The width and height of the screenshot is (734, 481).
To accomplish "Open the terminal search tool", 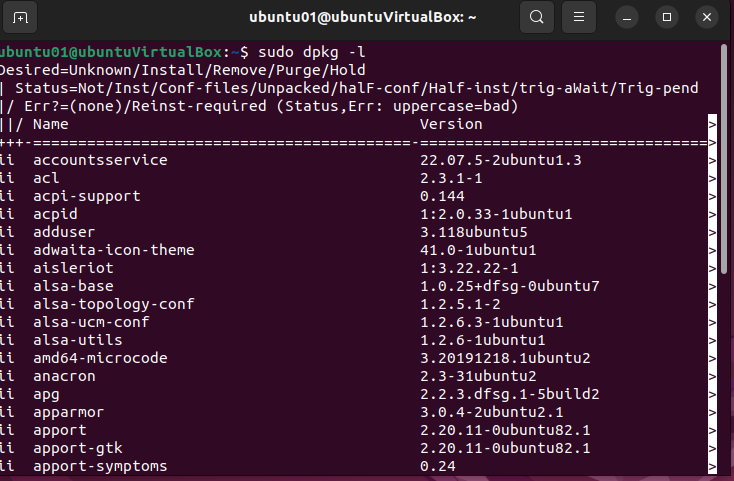I will coord(536,17).
